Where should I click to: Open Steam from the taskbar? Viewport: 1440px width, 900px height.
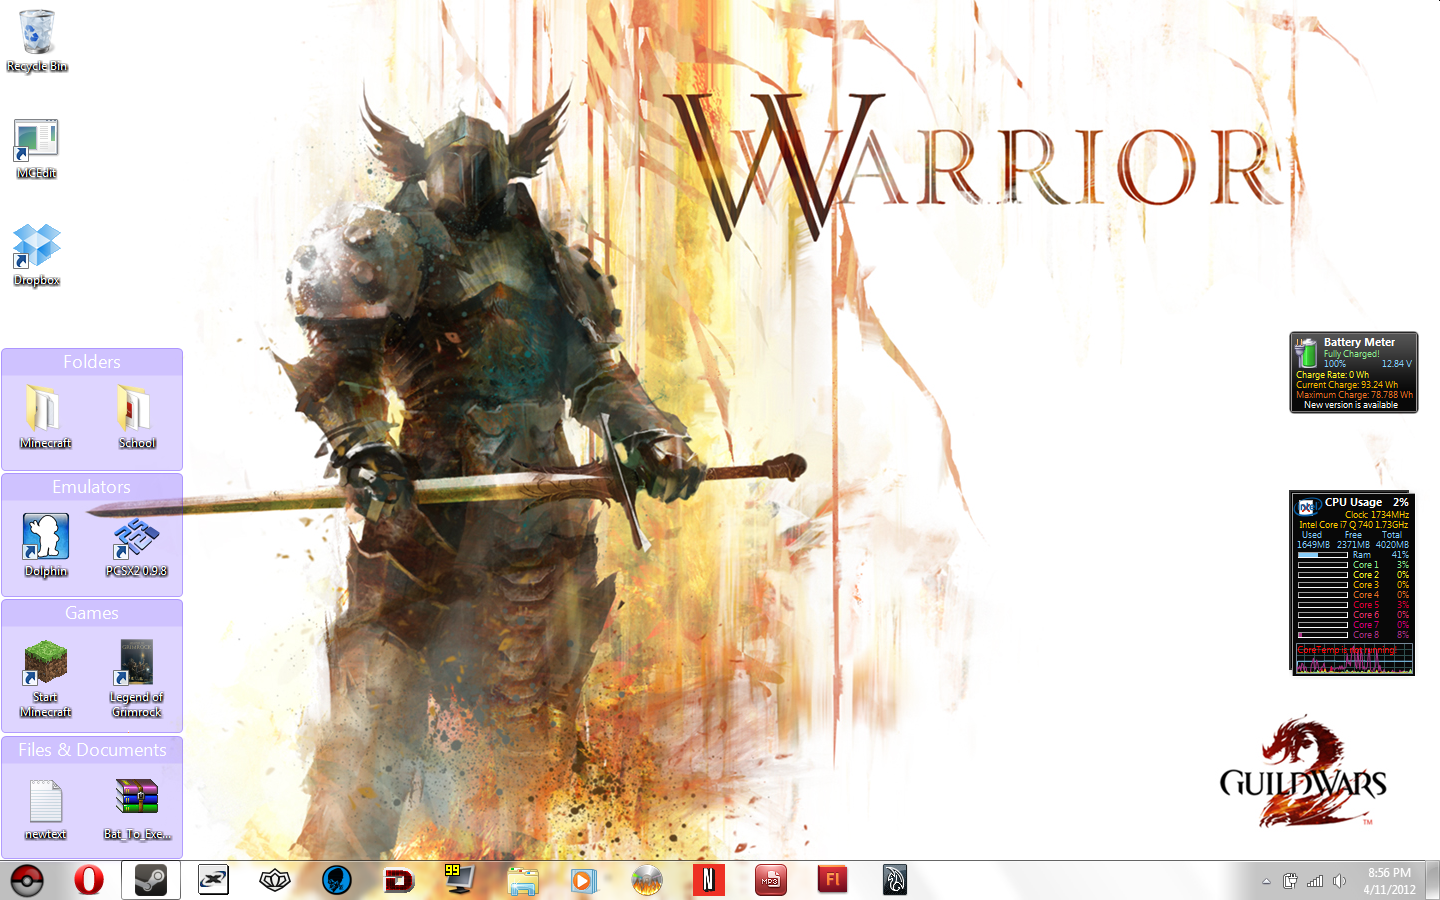pos(151,880)
